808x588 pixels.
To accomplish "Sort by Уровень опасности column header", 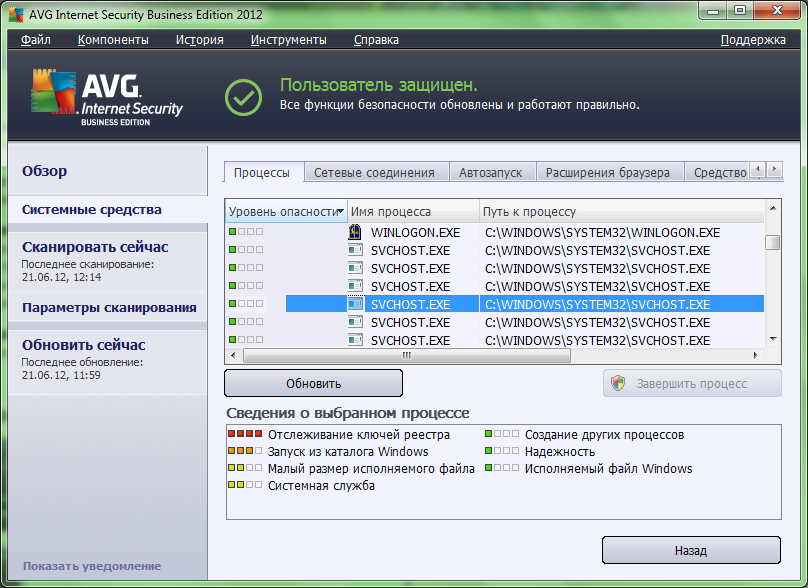I will [x=286, y=211].
